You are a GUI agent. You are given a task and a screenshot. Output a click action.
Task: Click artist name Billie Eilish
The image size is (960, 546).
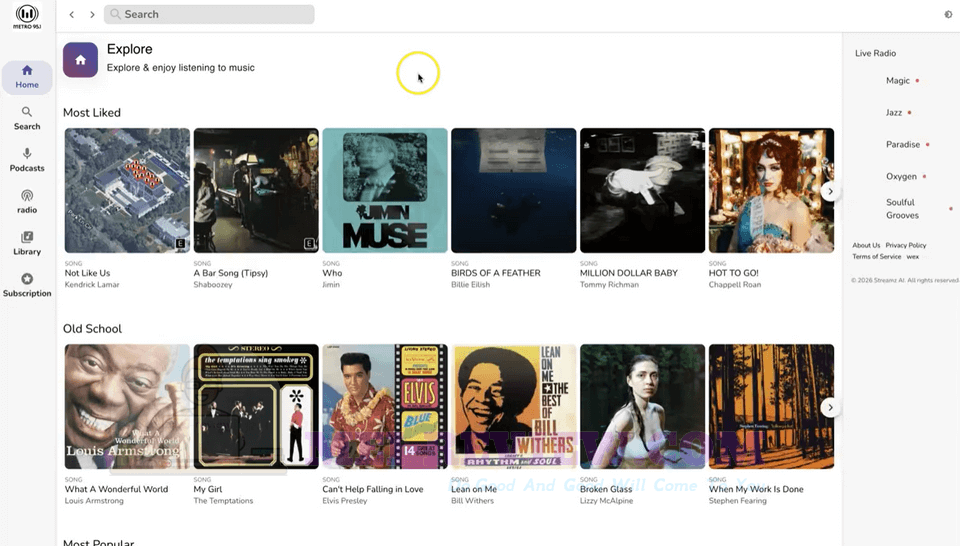click(x=470, y=285)
